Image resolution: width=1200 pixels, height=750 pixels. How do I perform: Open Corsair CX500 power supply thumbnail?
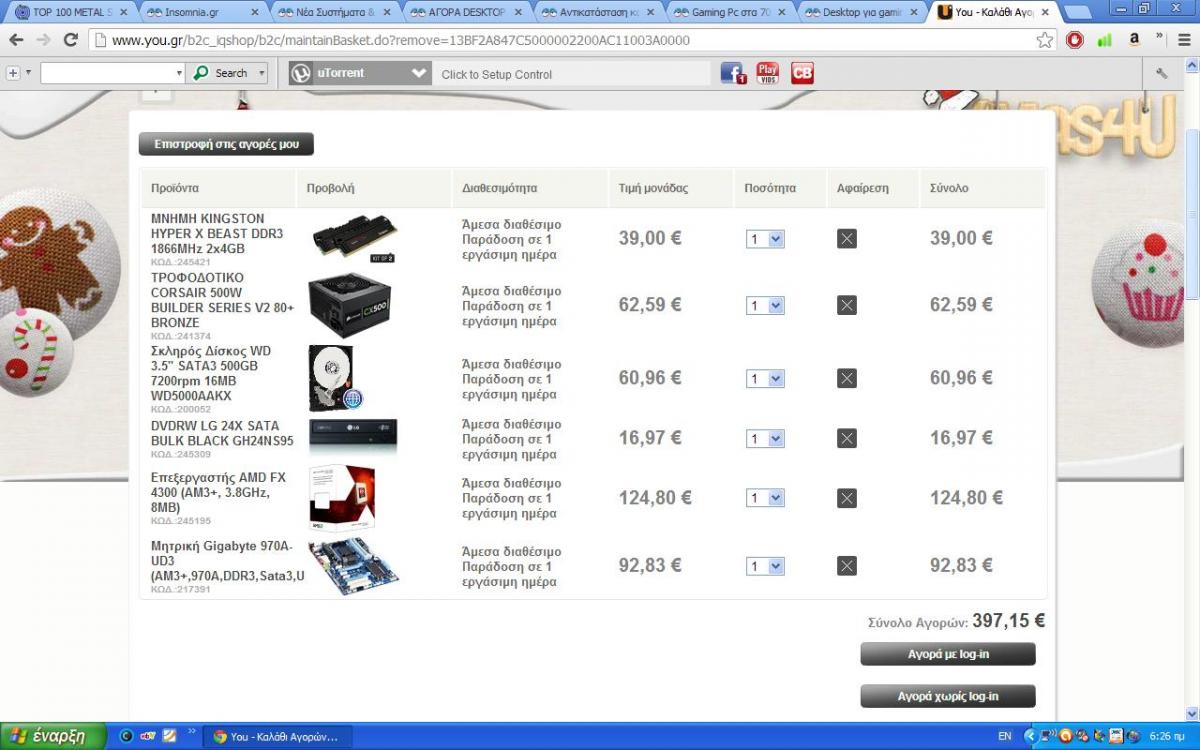350,305
